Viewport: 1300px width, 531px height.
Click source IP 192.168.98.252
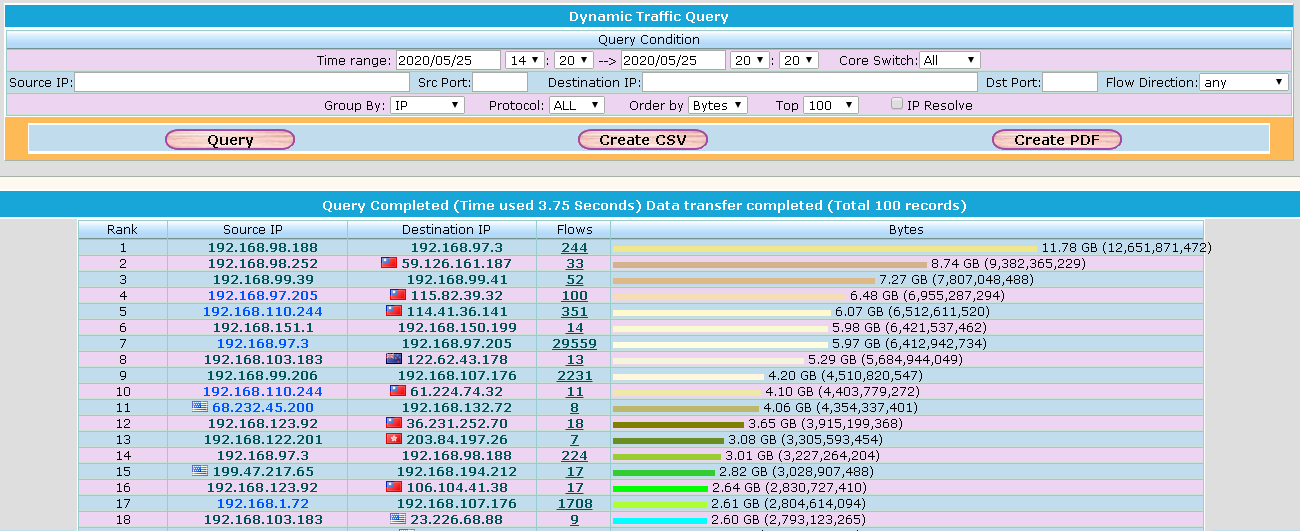coord(263,263)
